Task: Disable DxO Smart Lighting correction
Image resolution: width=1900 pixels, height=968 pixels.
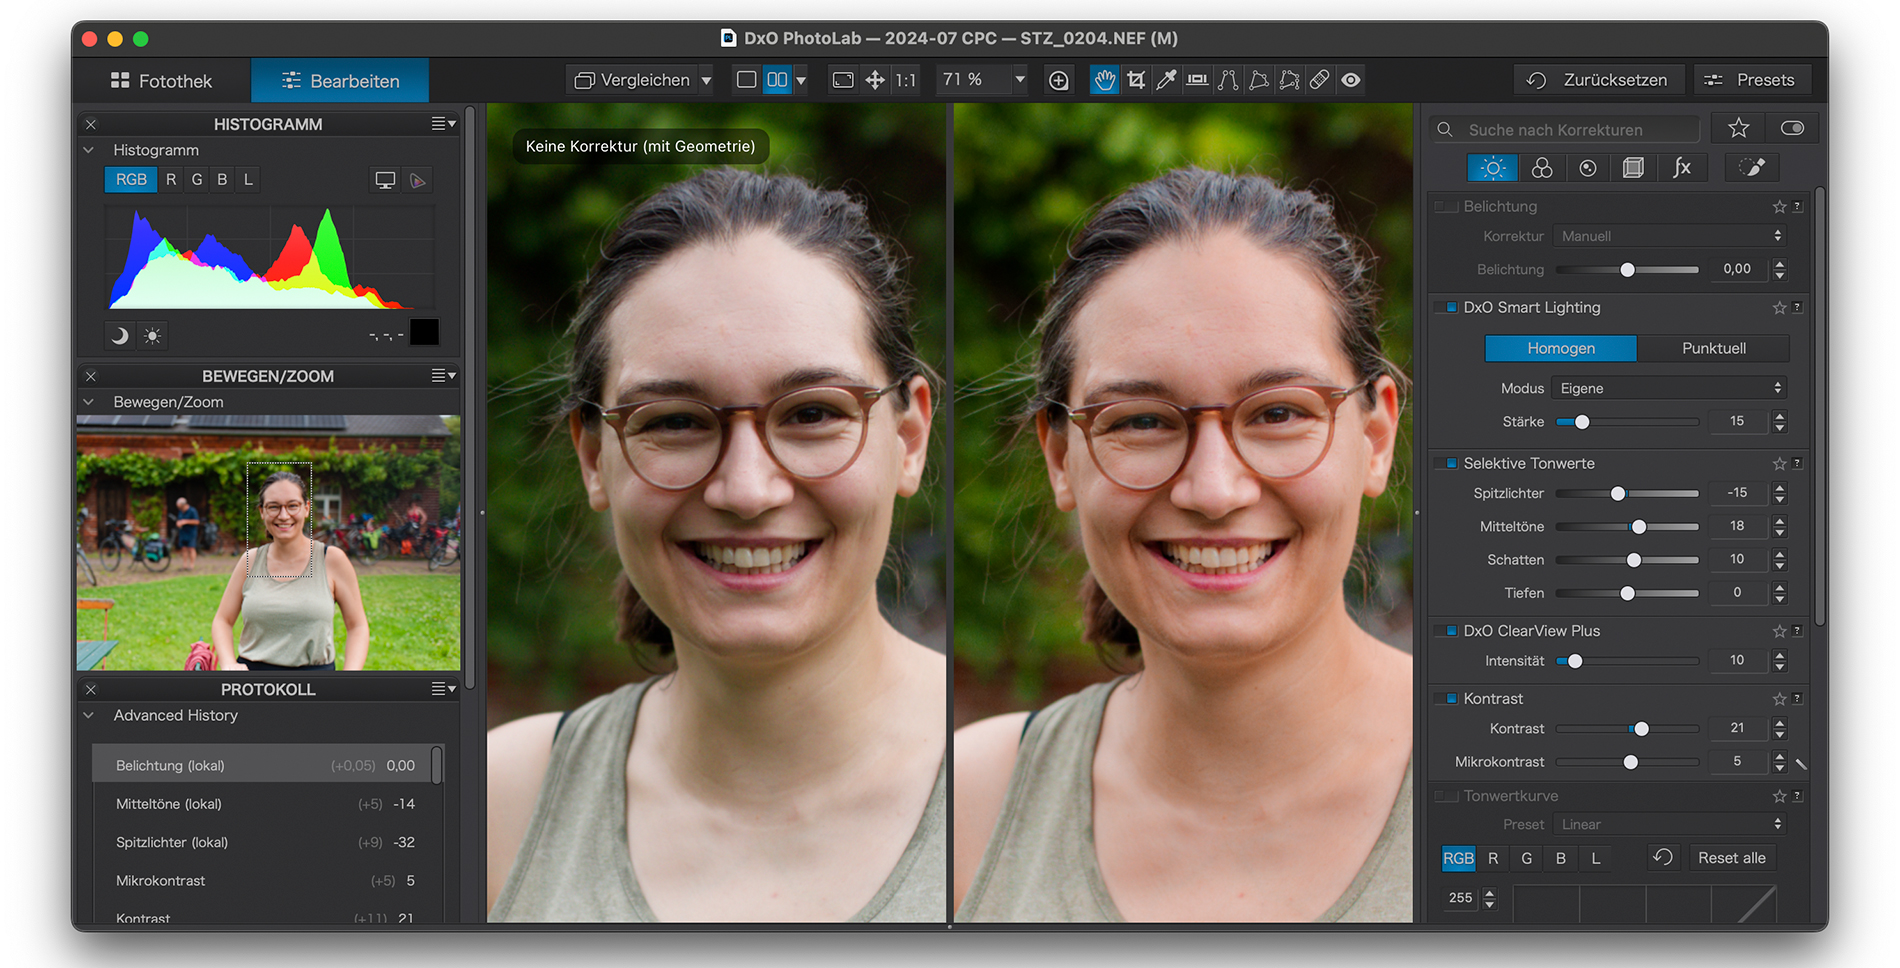Action: 1447,308
